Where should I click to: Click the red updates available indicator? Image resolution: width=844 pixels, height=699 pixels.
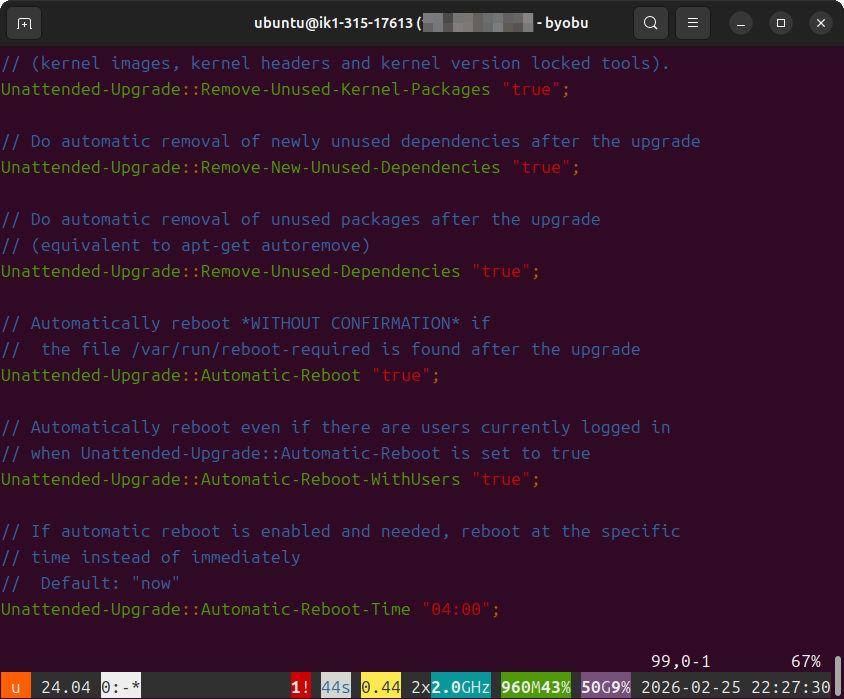click(x=300, y=687)
